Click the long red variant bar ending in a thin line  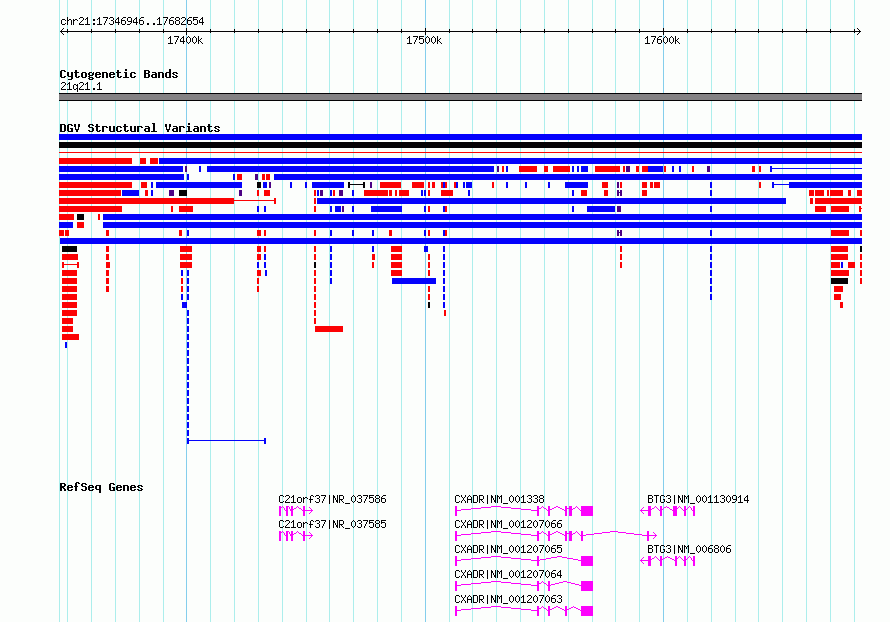[x=167, y=201]
